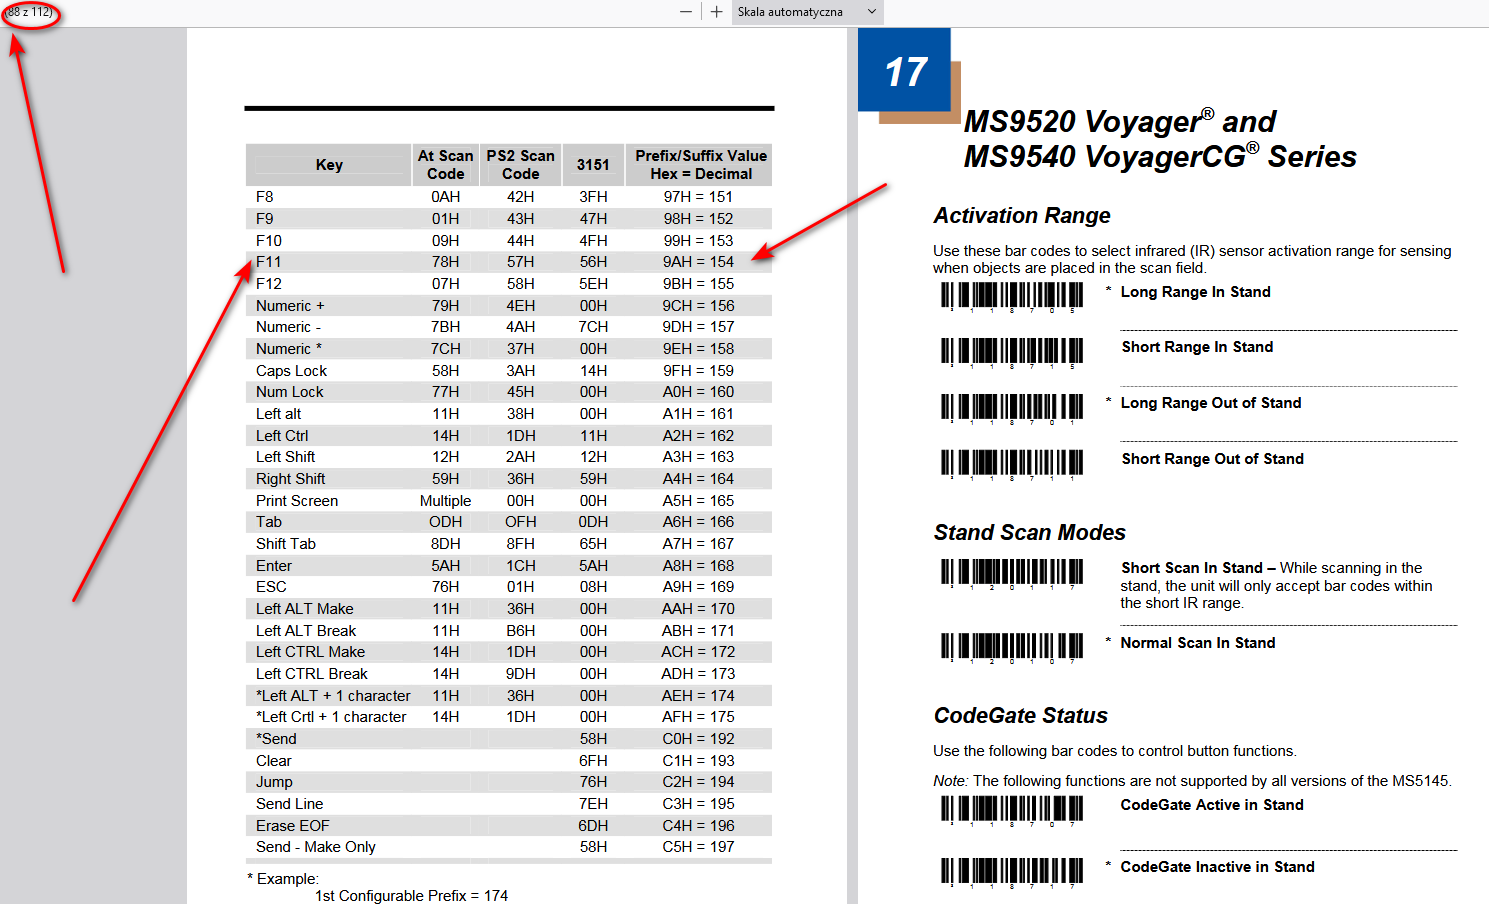Click the 'PS2 Scan Code' column header
This screenshot has height=904, width=1489.
pyautogui.click(x=520, y=164)
